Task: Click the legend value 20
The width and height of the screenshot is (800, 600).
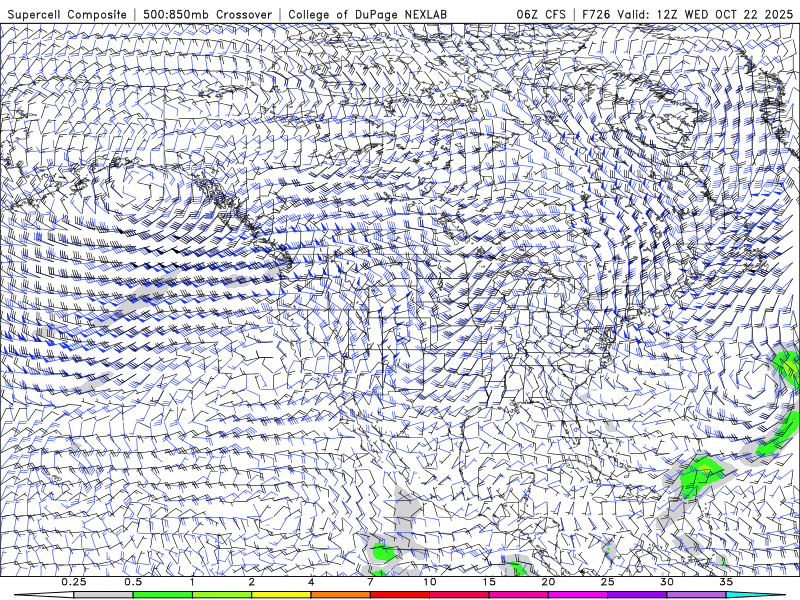Action: click(548, 582)
